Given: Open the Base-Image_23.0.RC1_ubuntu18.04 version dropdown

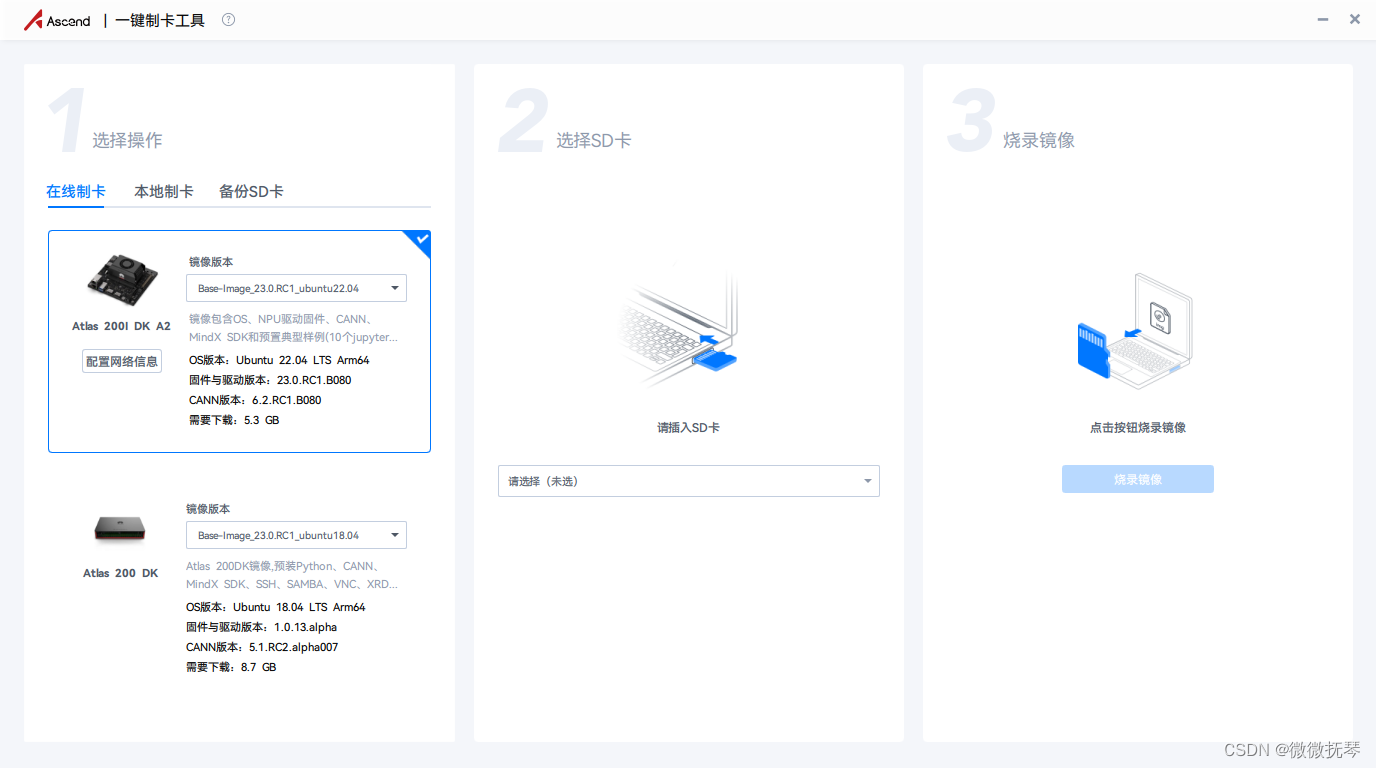Looking at the screenshot, I should coord(296,535).
